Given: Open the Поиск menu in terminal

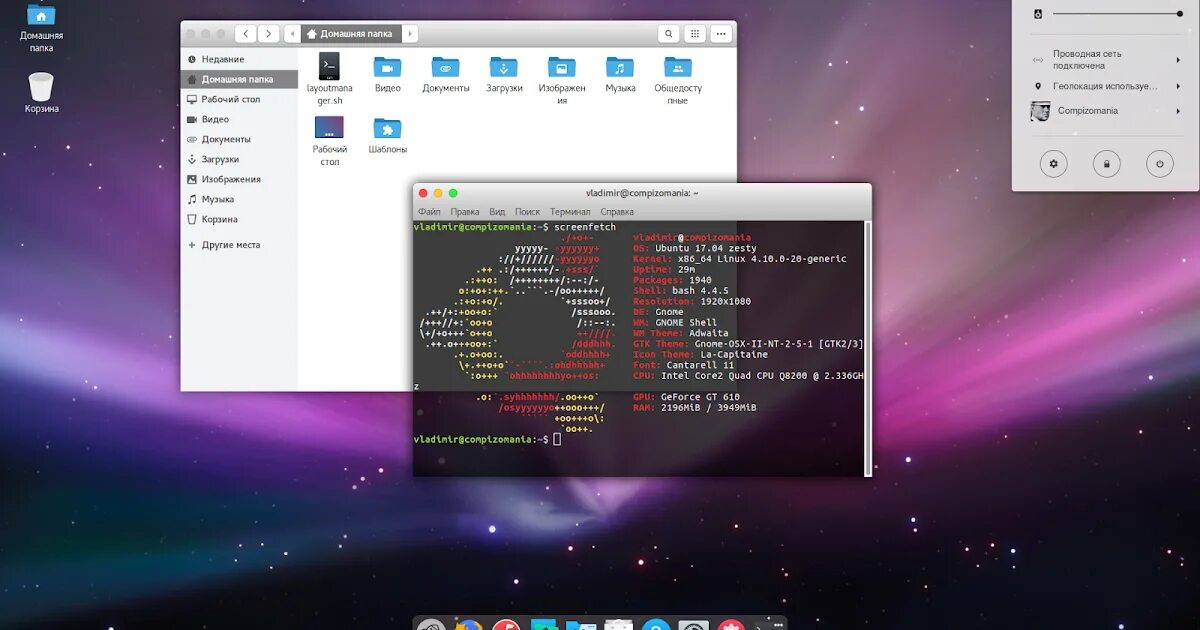Looking at the screenshot, I should coord(527,212).
